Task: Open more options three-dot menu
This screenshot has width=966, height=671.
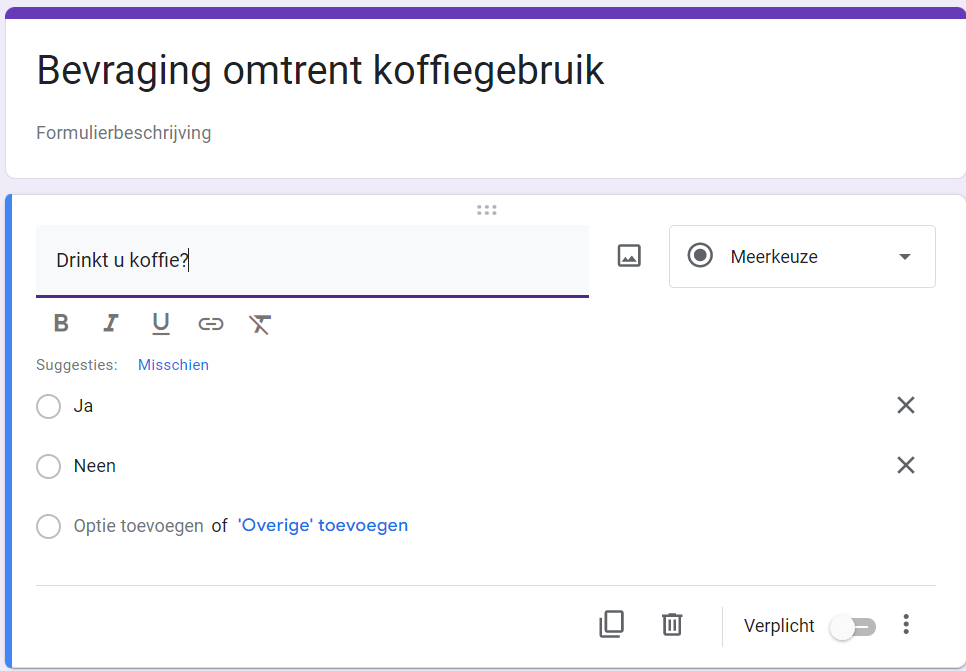Action: point(906,625)
